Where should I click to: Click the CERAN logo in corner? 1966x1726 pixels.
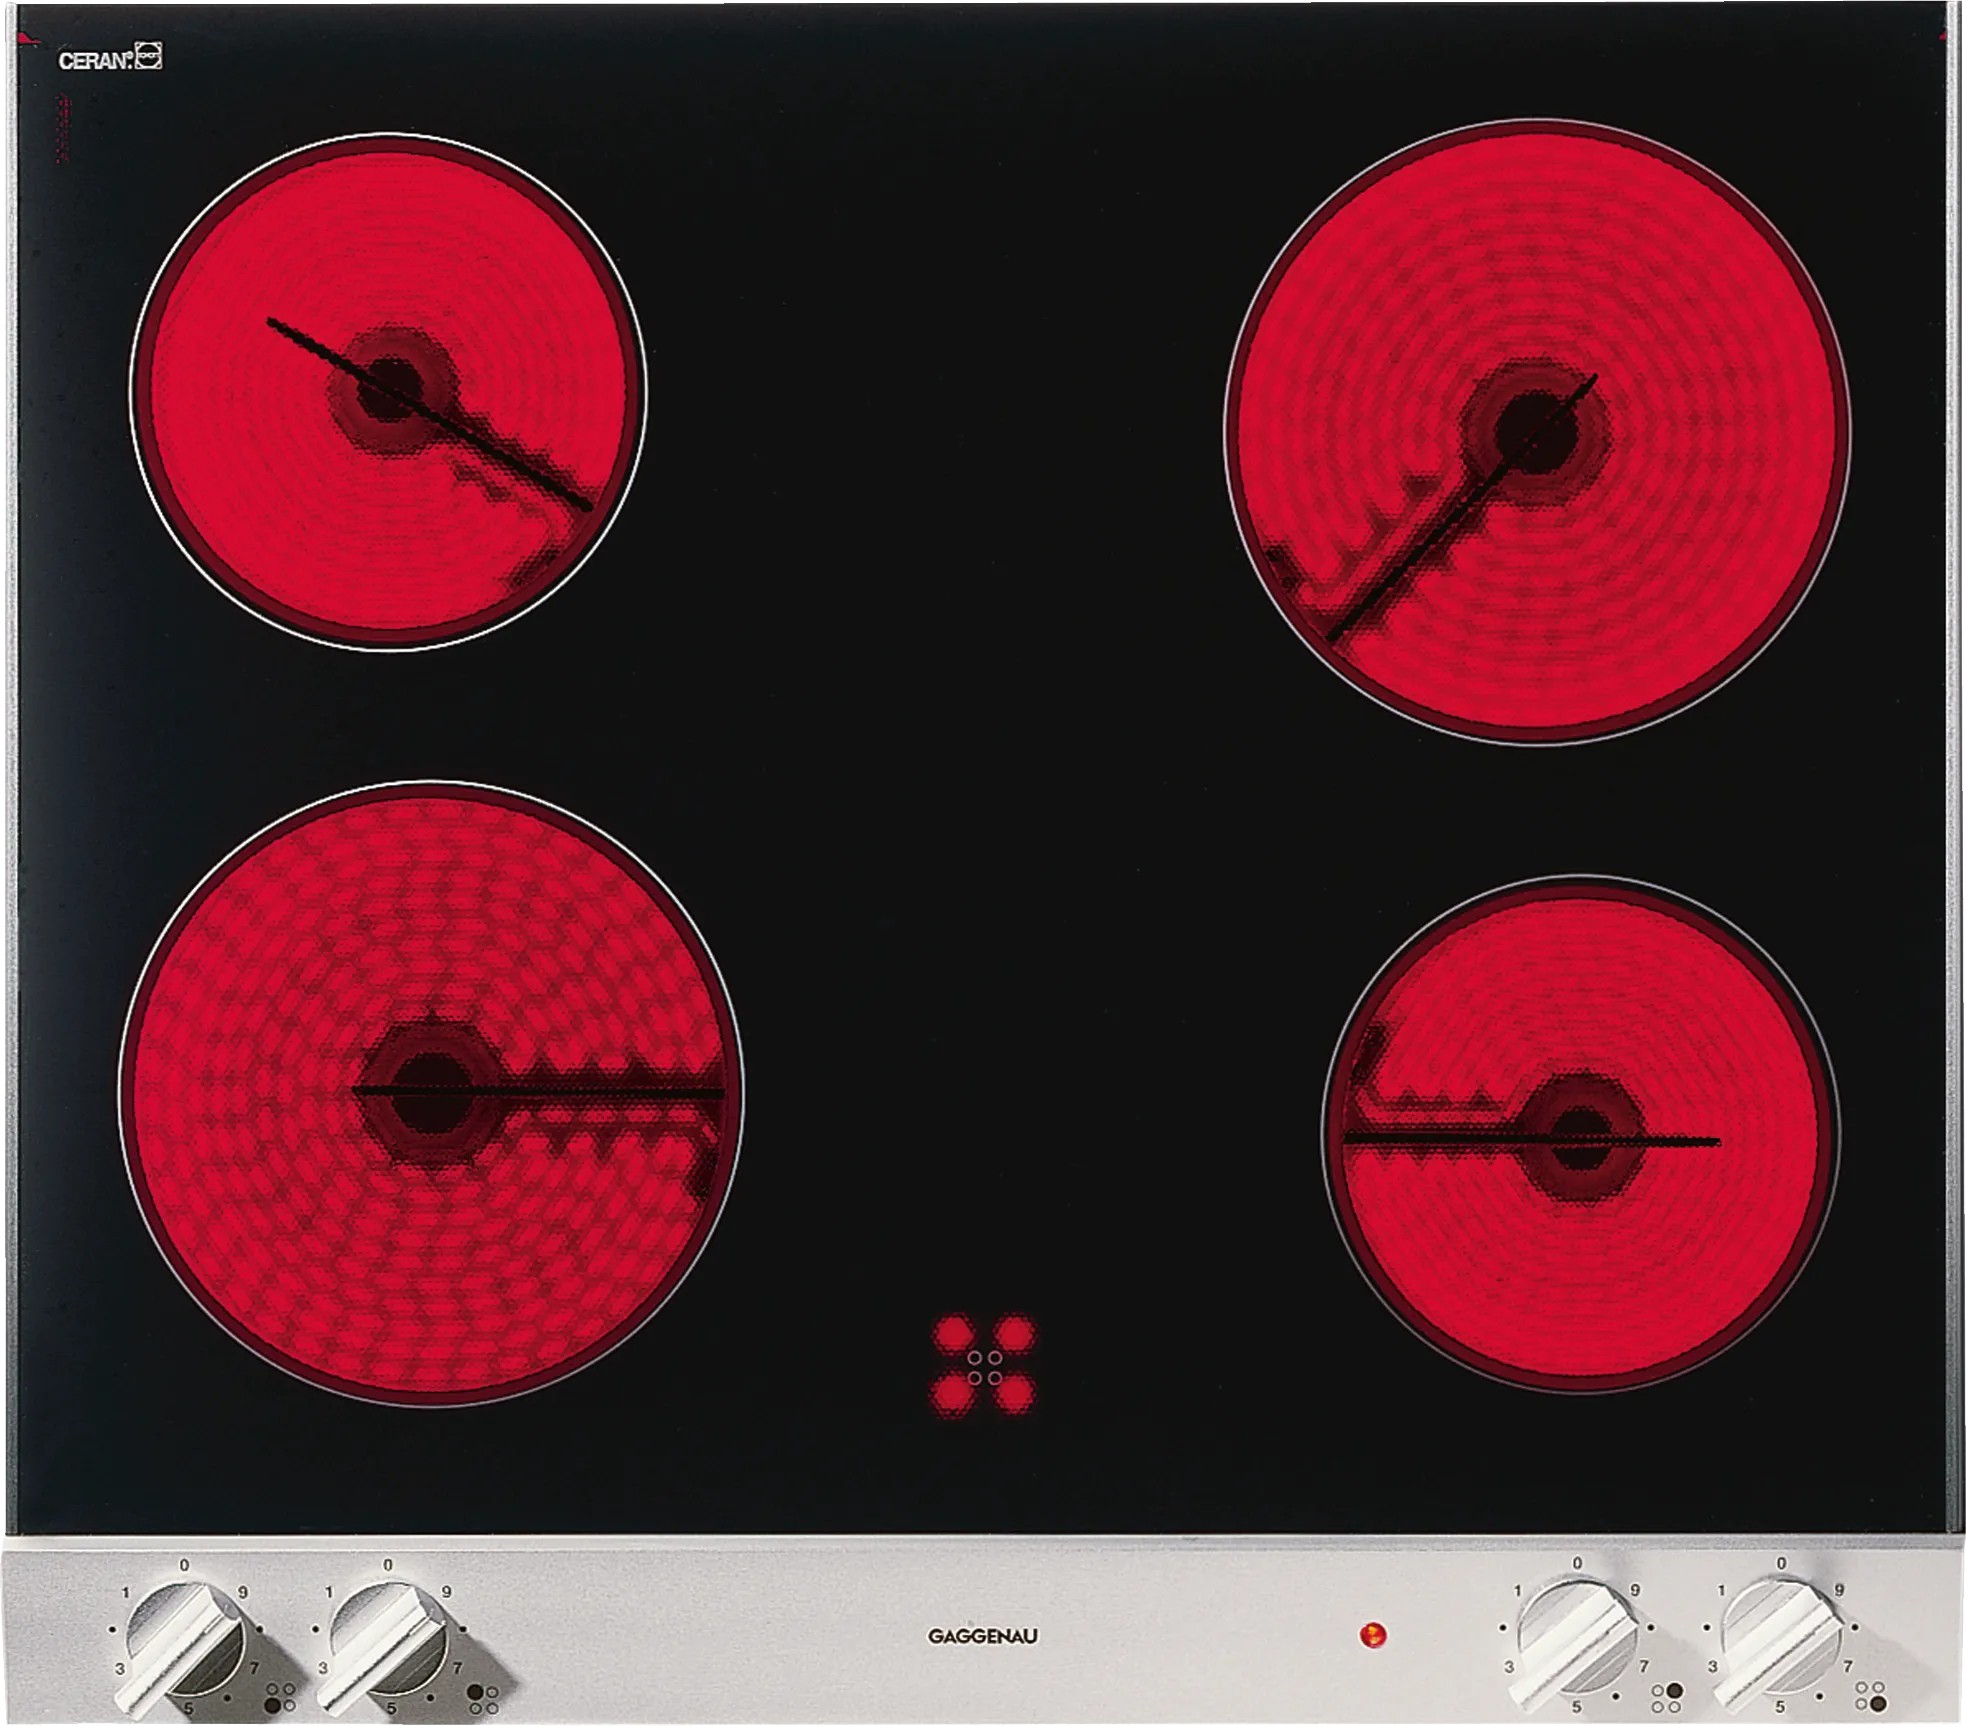(x=109, y=59)
